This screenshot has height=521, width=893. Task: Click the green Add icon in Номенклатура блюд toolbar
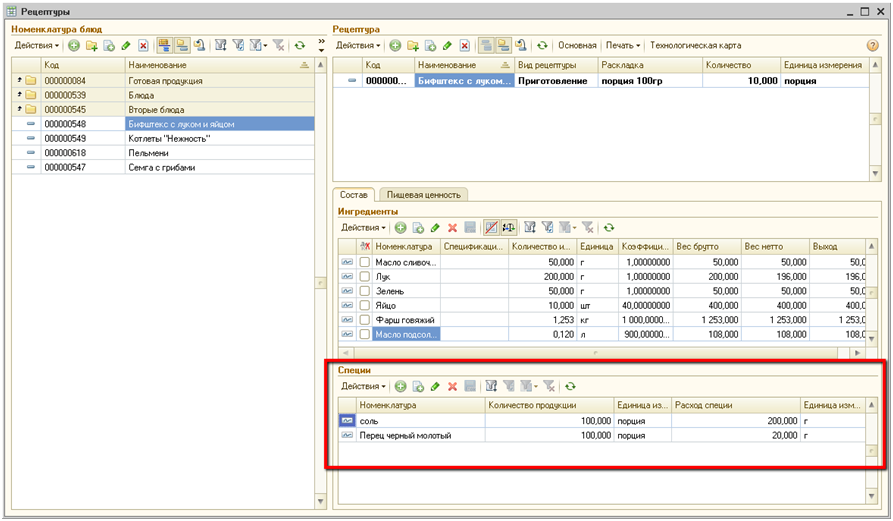[x=74, y=46]
